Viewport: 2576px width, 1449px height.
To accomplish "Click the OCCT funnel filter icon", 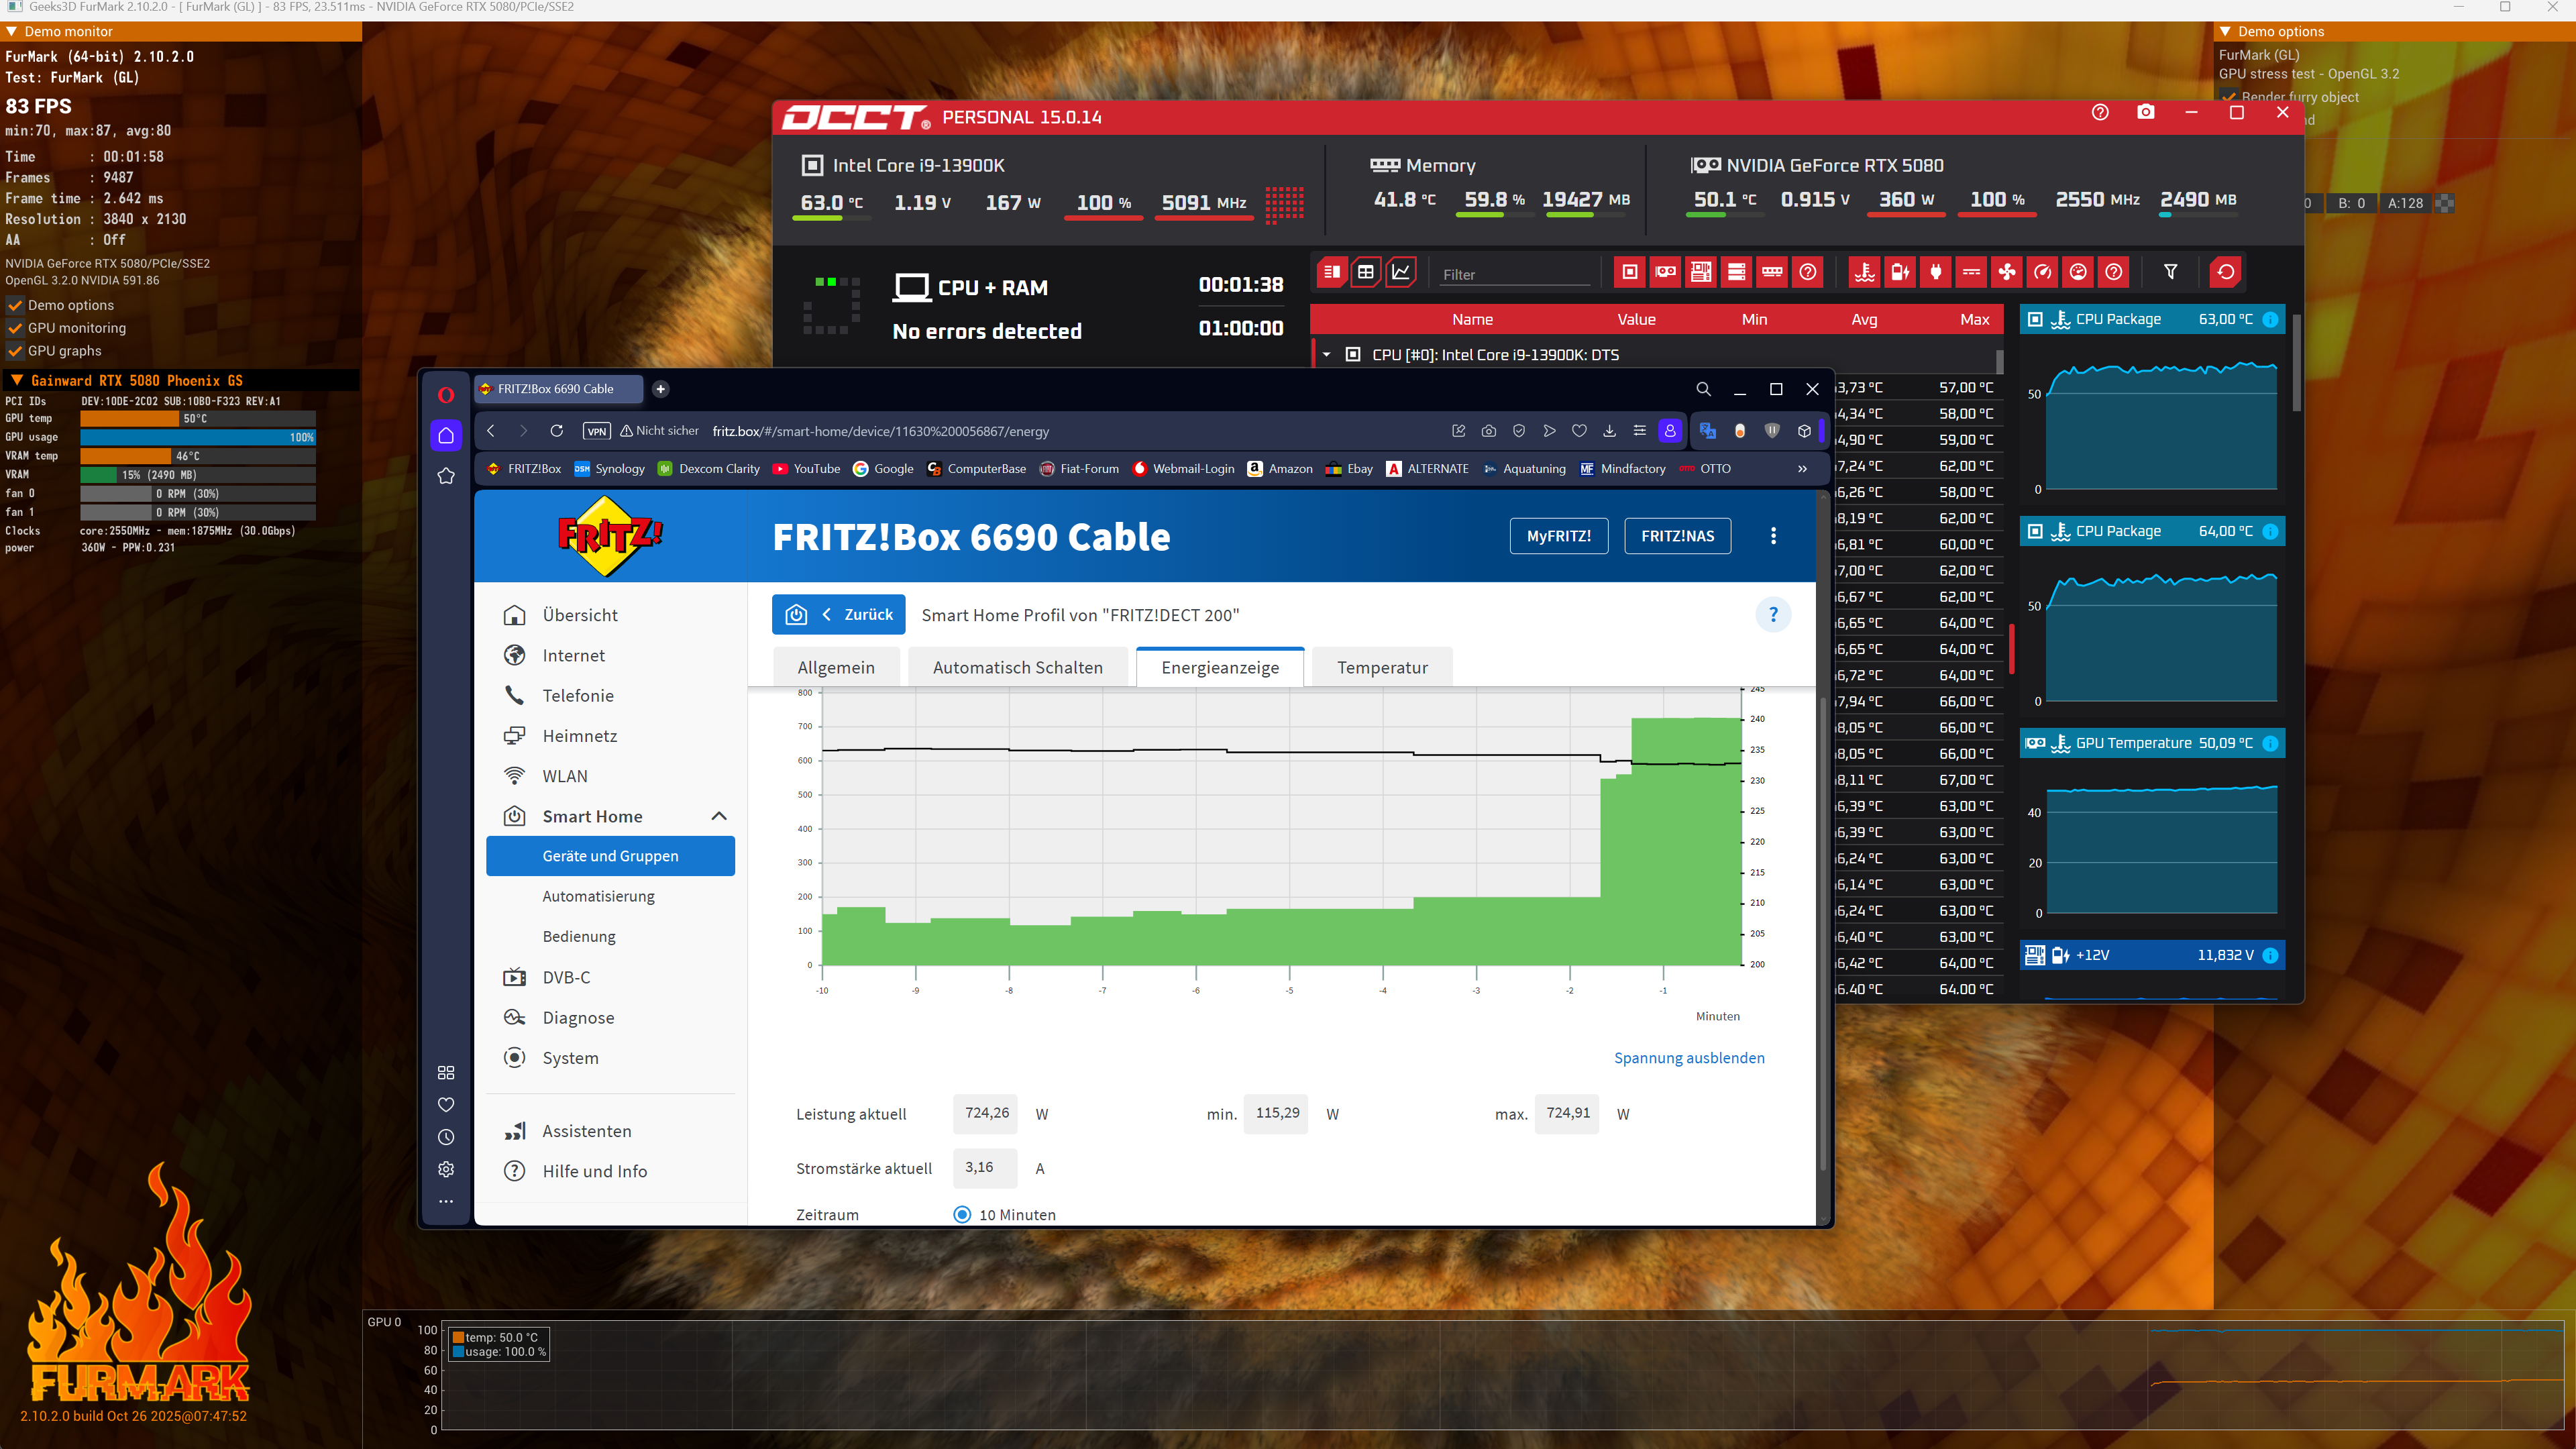I will 2170,272.
